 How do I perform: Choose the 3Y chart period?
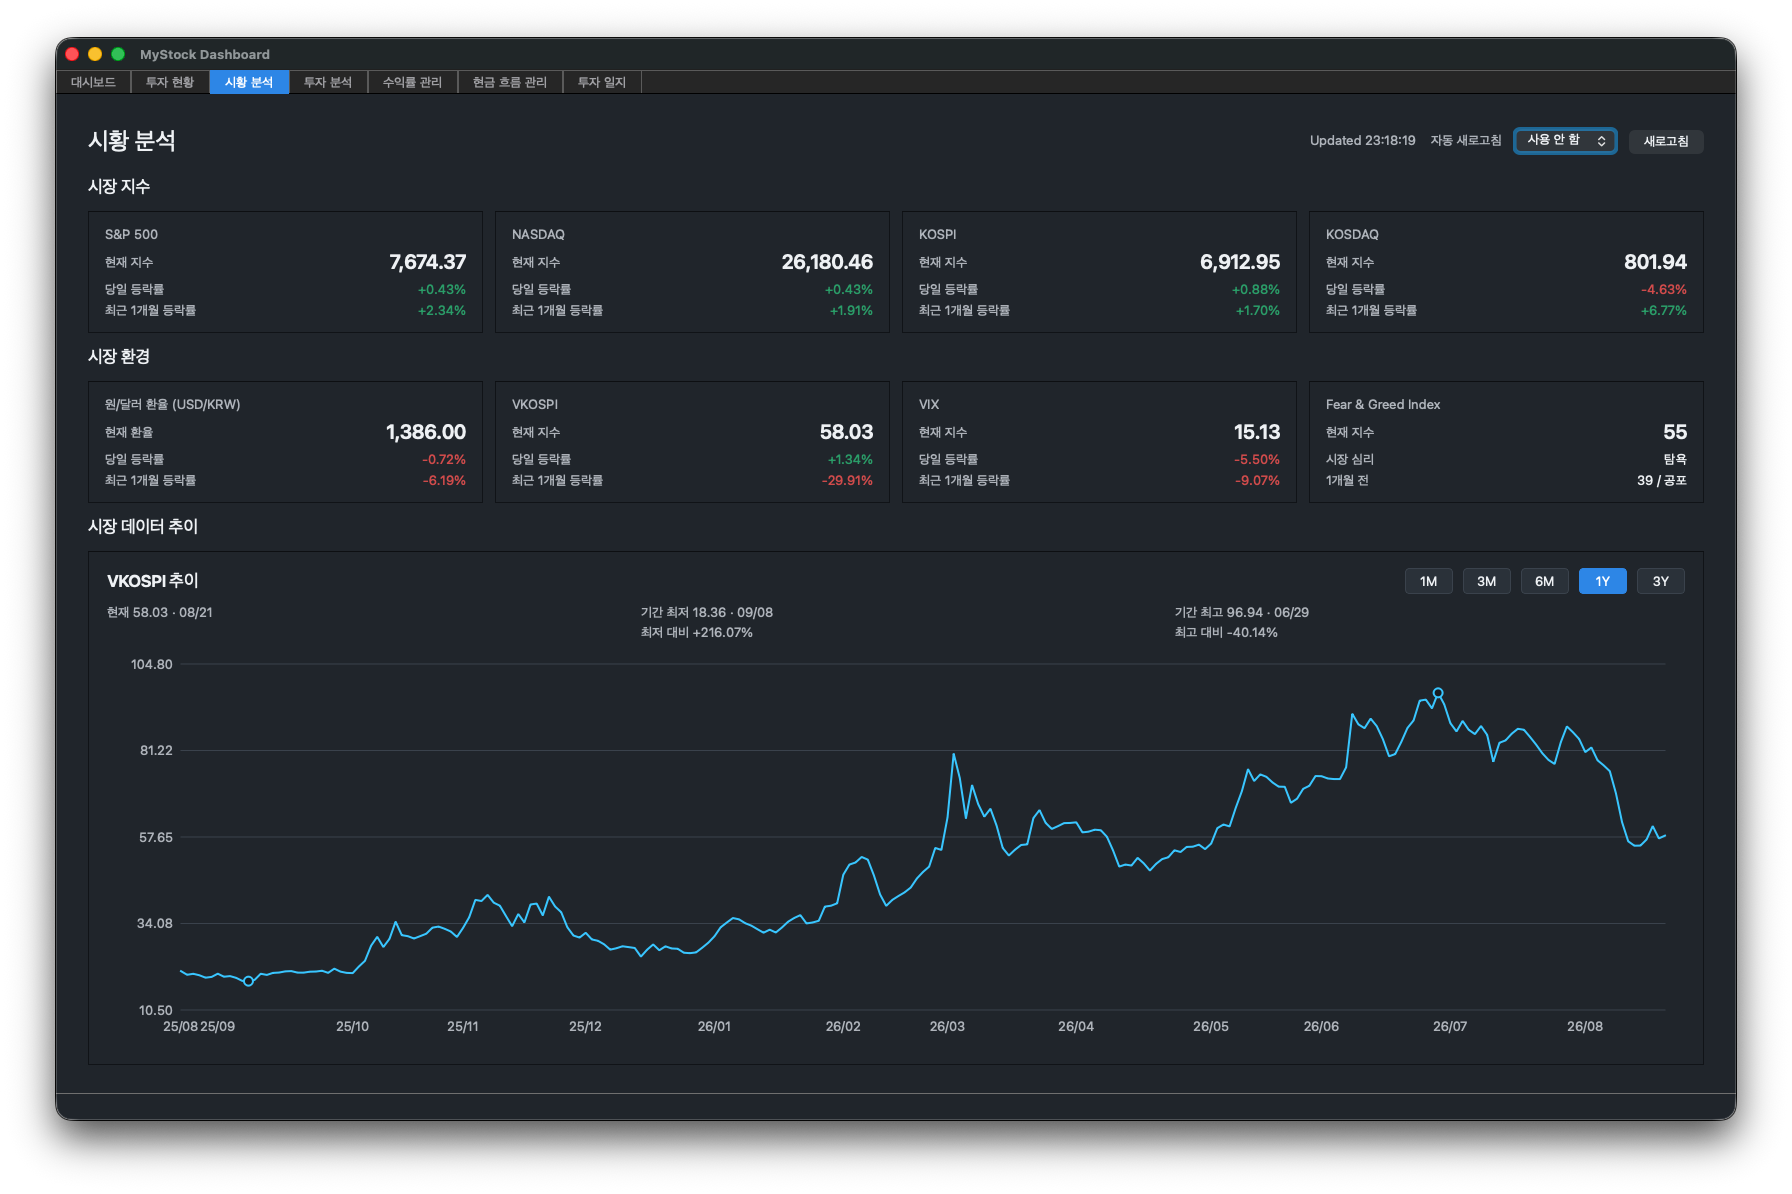(x=1660, y=581)
